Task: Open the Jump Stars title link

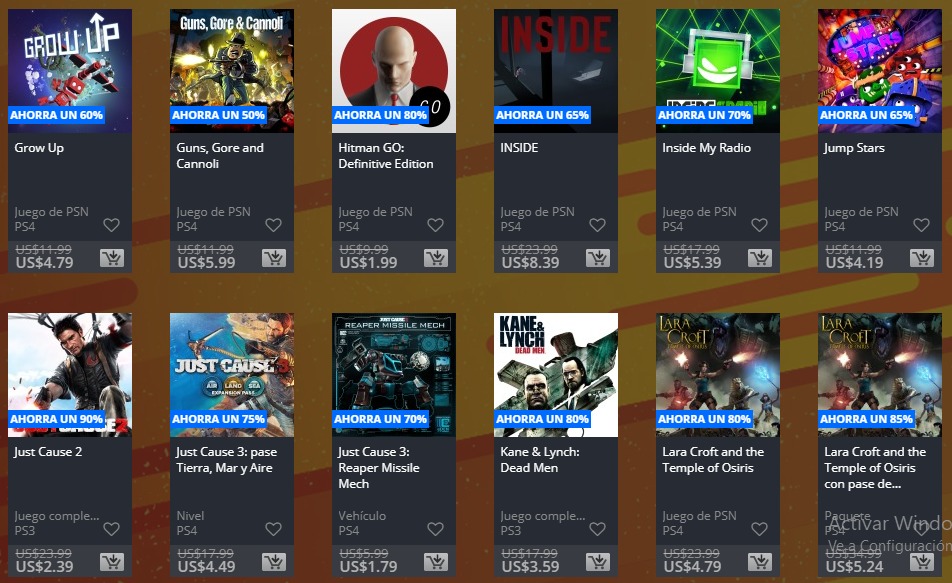Action: point(854,148)
